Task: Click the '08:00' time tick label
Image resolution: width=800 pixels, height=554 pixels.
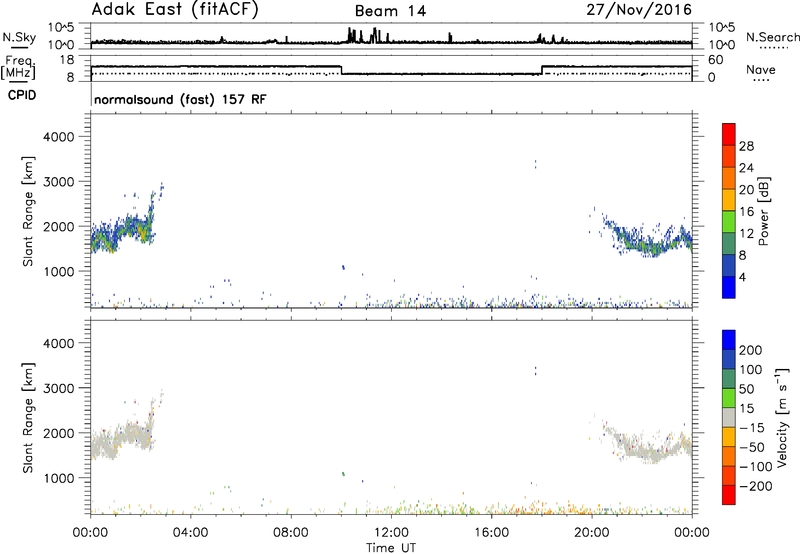Action: click(291, 533)
